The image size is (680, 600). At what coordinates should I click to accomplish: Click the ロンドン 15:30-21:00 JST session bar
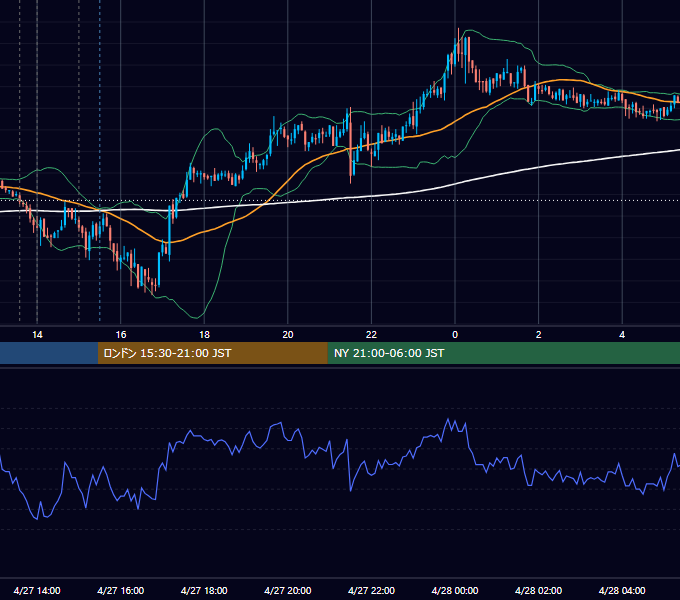pyautogui.click(x=212, y=353)
